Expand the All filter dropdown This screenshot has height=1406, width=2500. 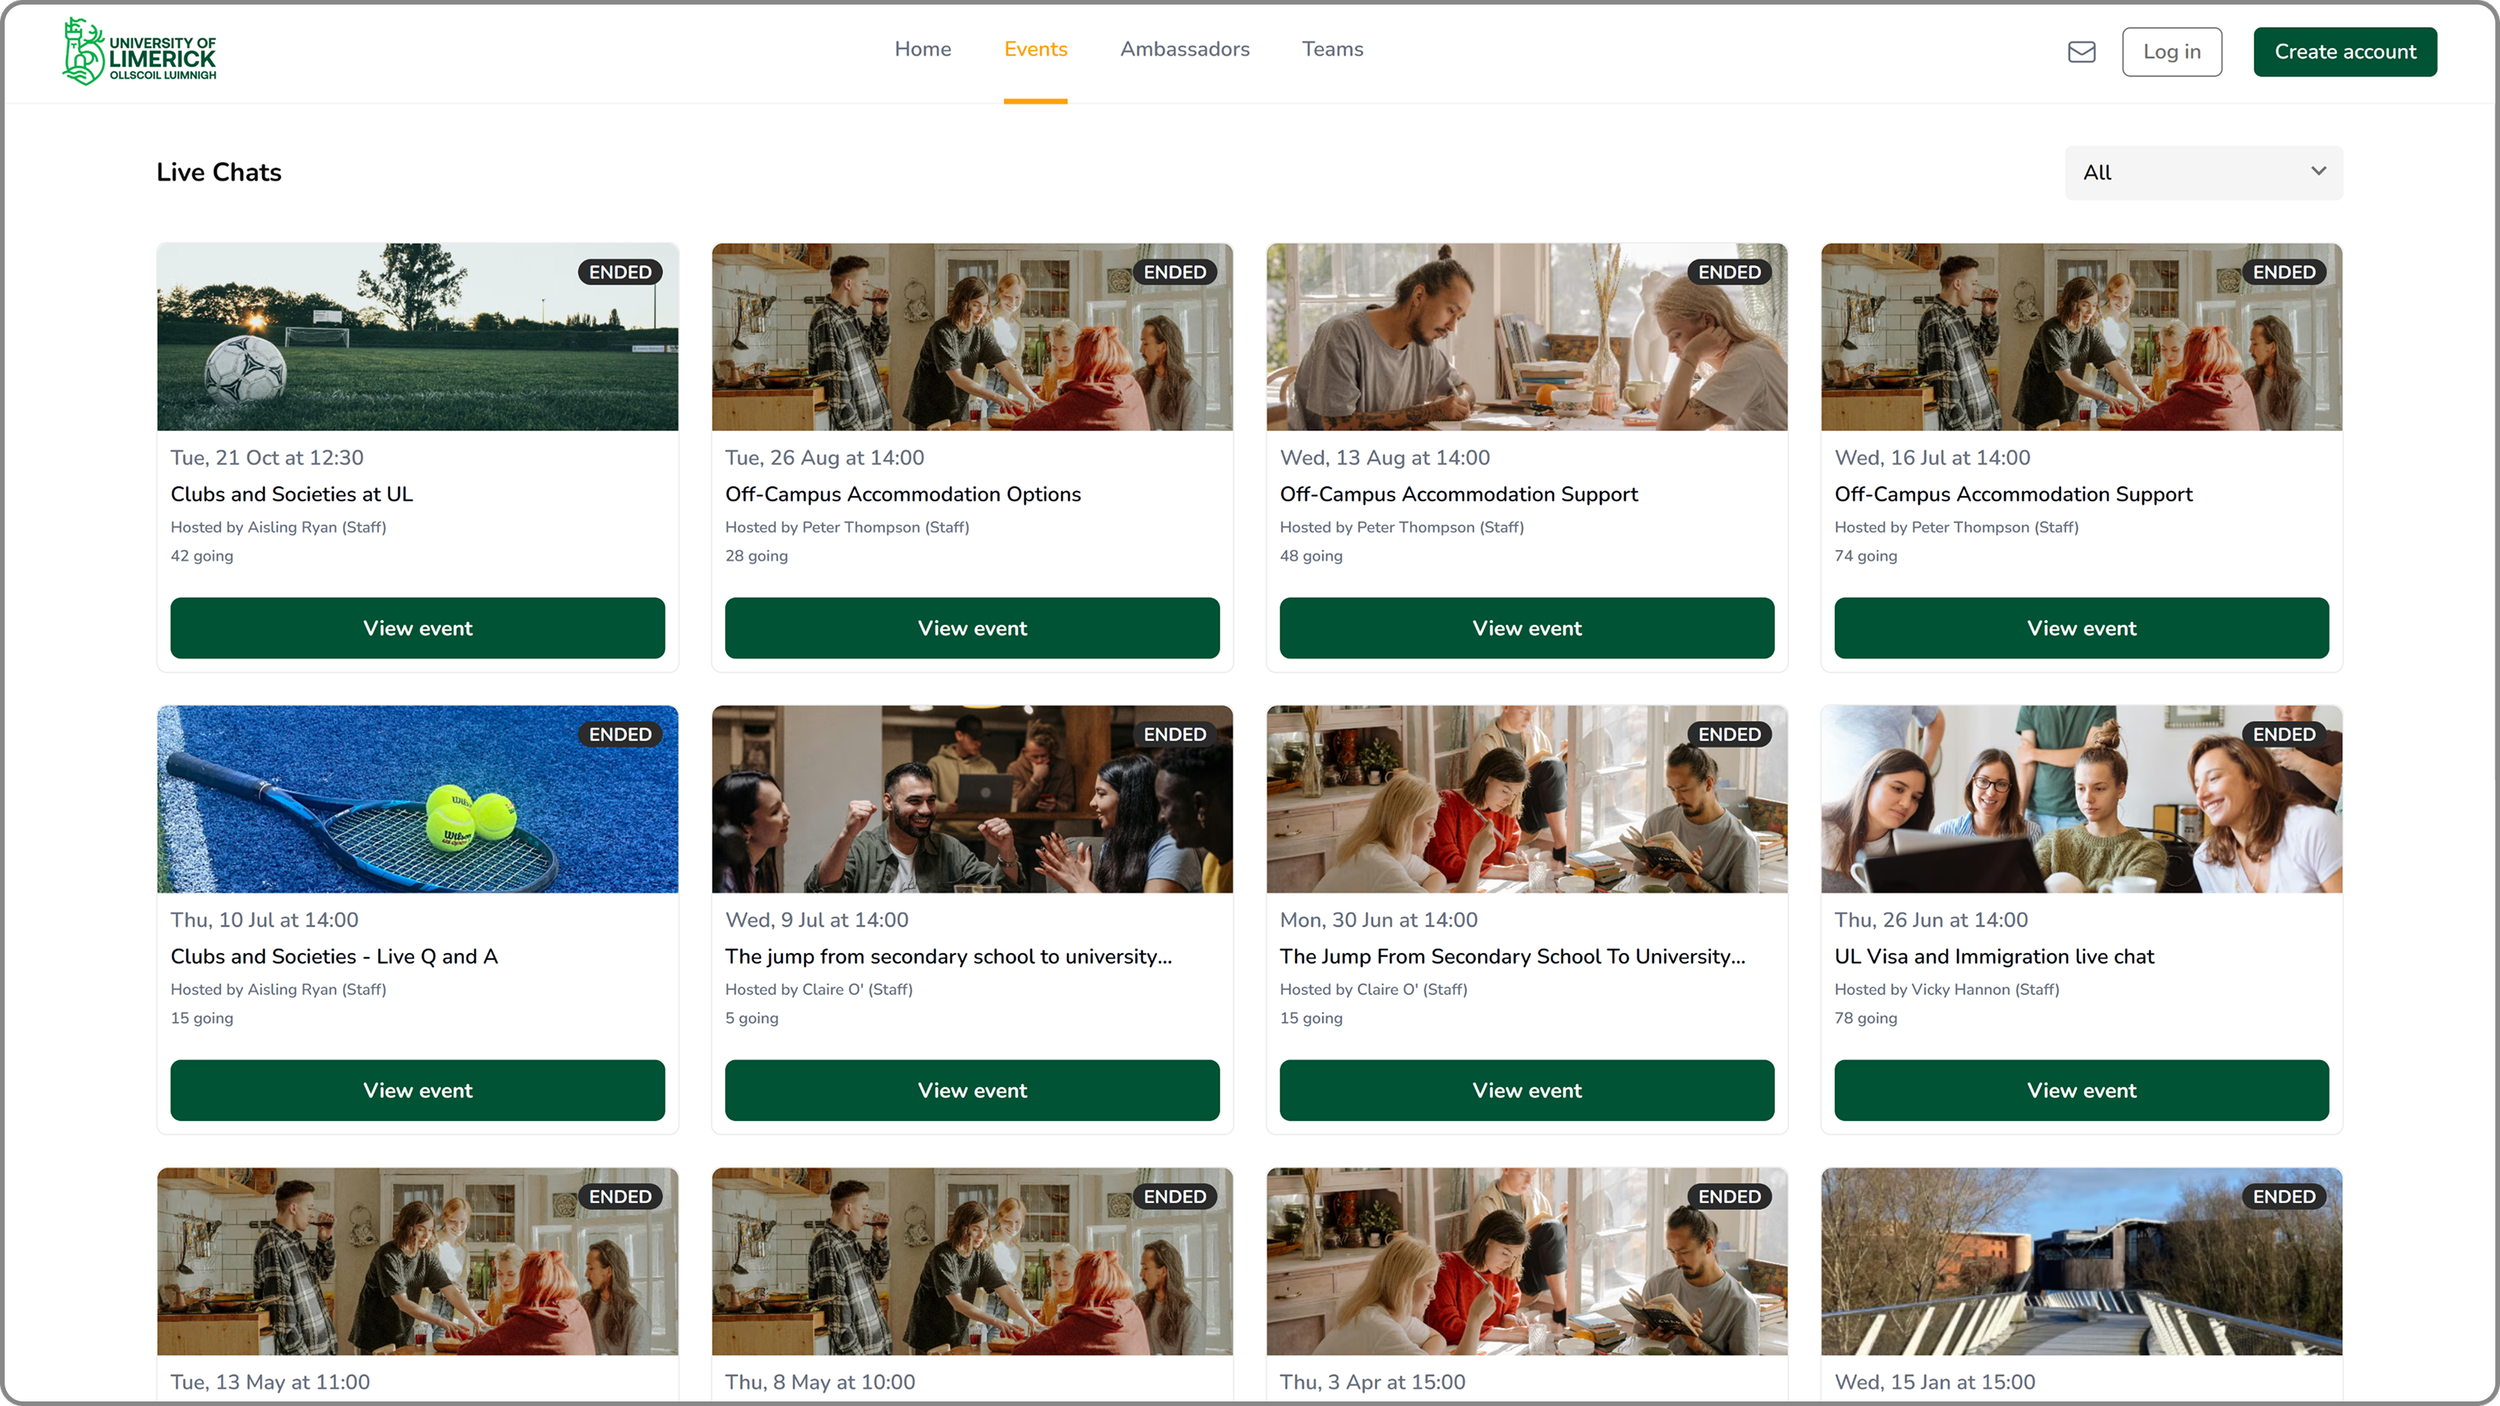pos(2202,173)
